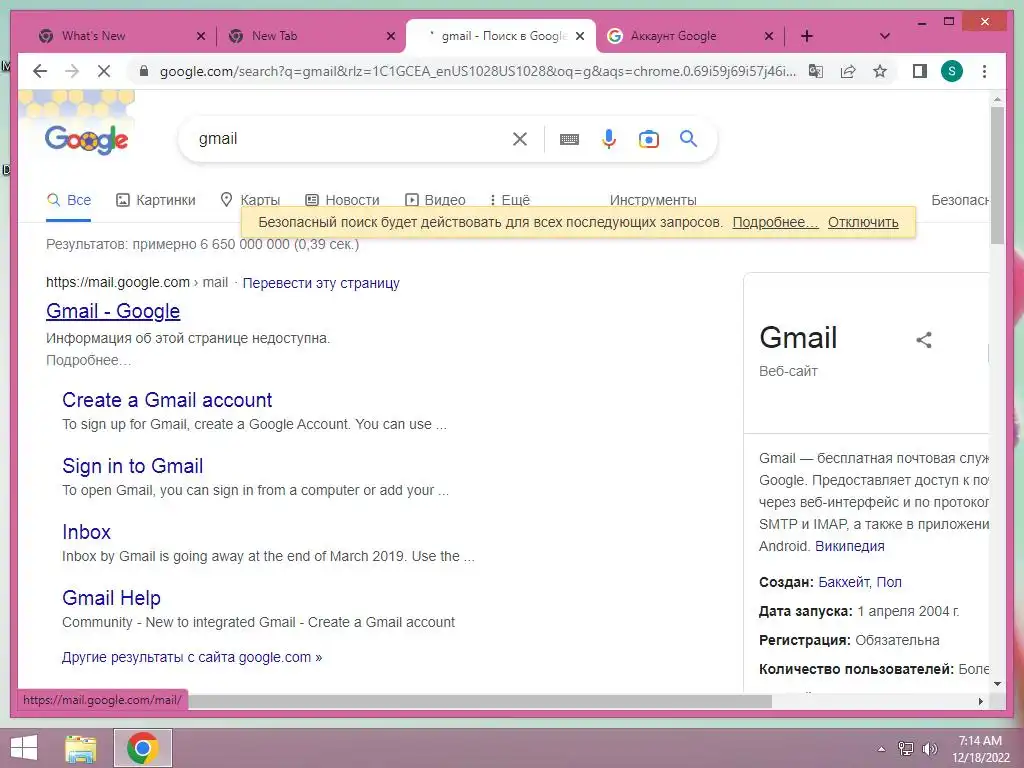Image resolution: width=1024 pixels, height=768 pixels.
Task: Click the Google doodle logo
Action: 86,139
